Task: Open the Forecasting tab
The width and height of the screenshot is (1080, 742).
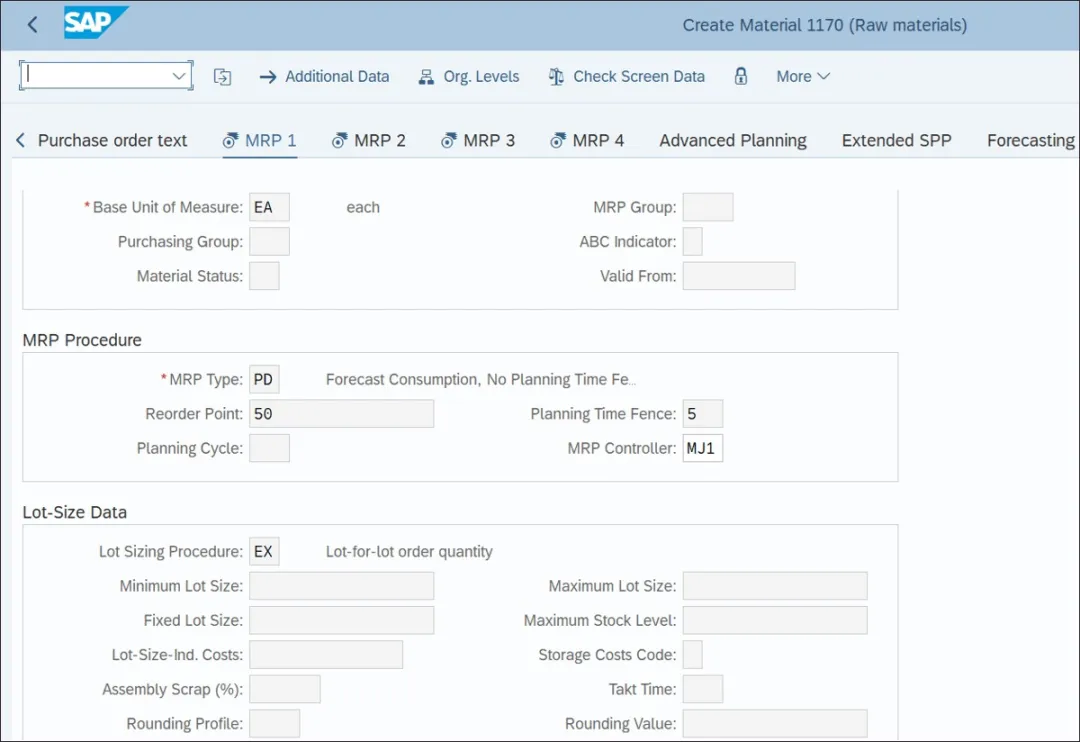Action: pyautogui.click(x=1030, y=141)
